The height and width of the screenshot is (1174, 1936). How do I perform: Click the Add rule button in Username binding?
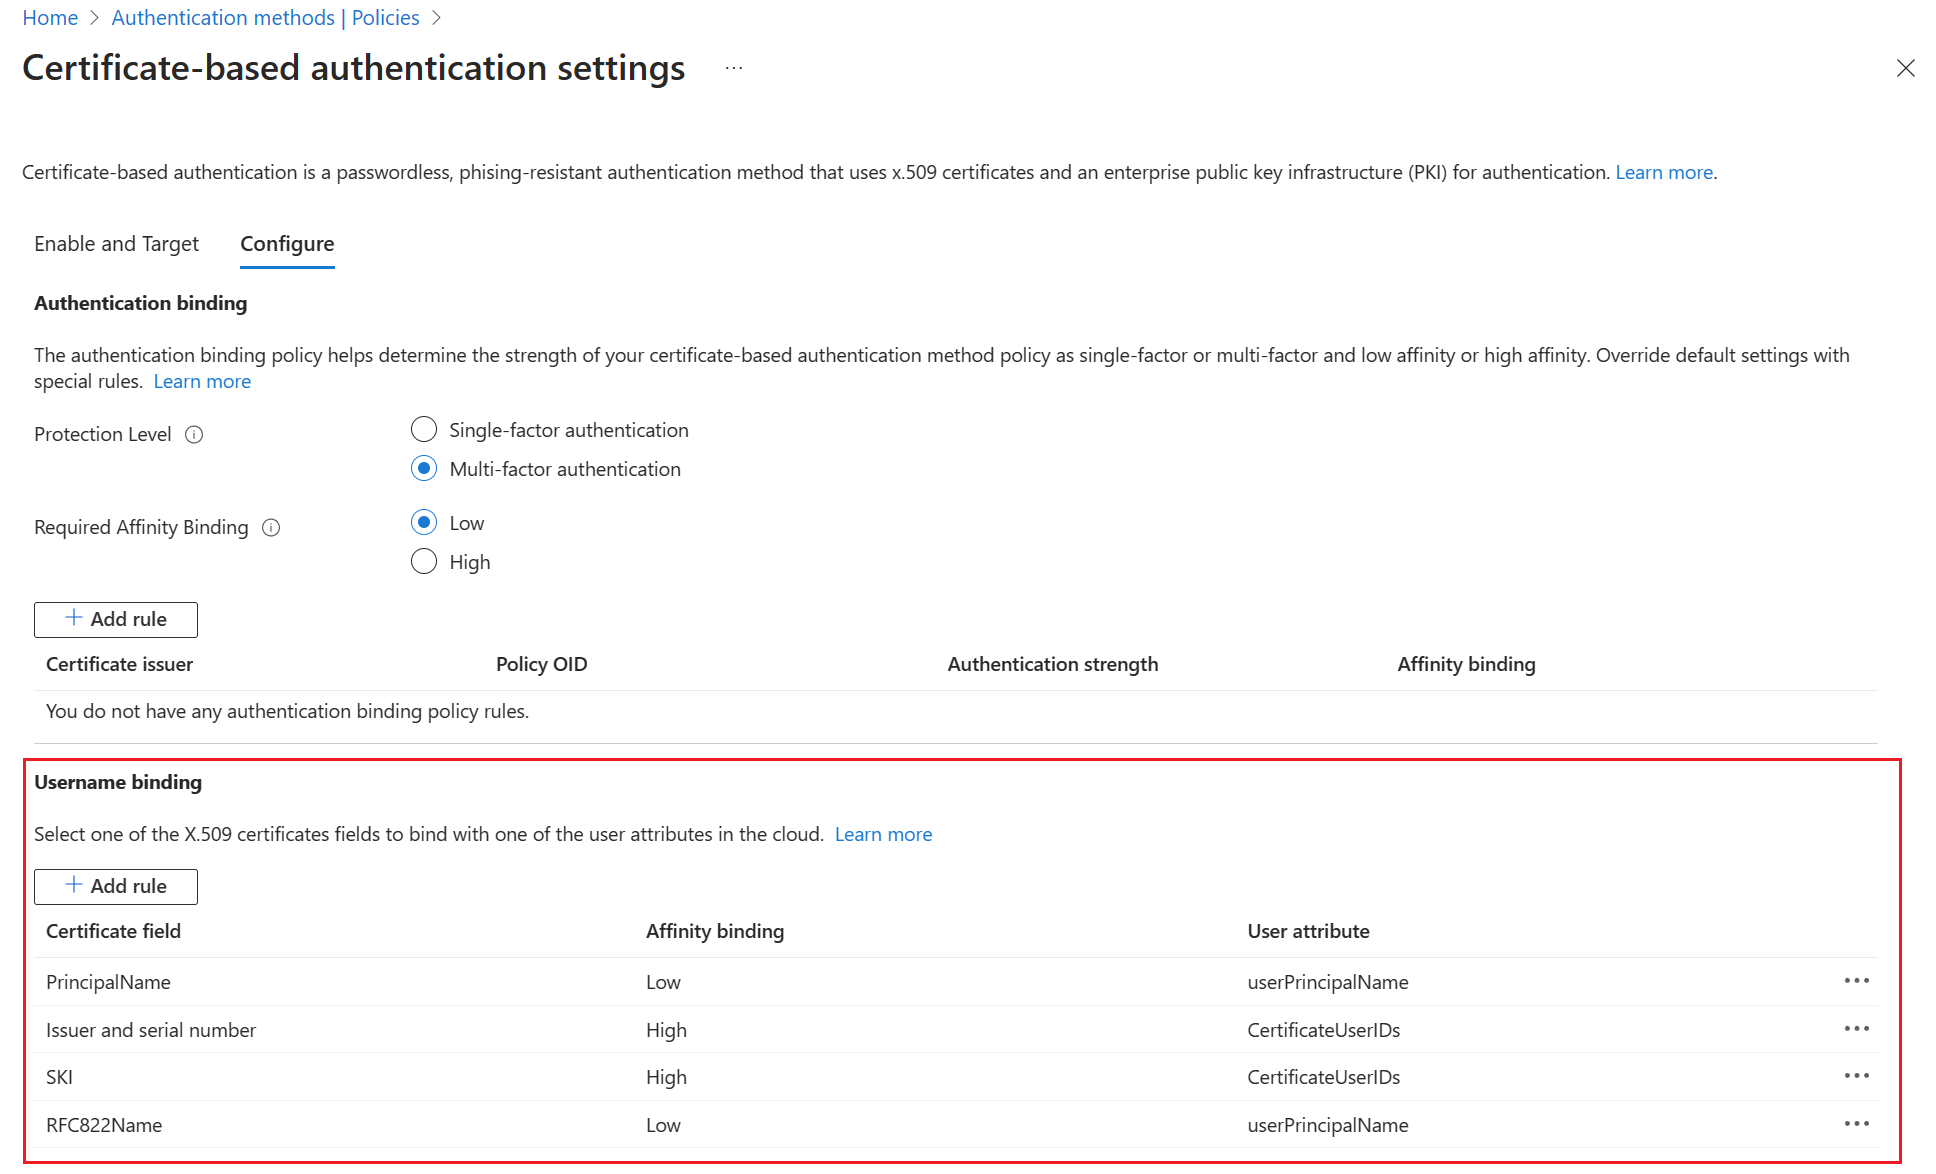pyautogui.click(x=116, y=885)
